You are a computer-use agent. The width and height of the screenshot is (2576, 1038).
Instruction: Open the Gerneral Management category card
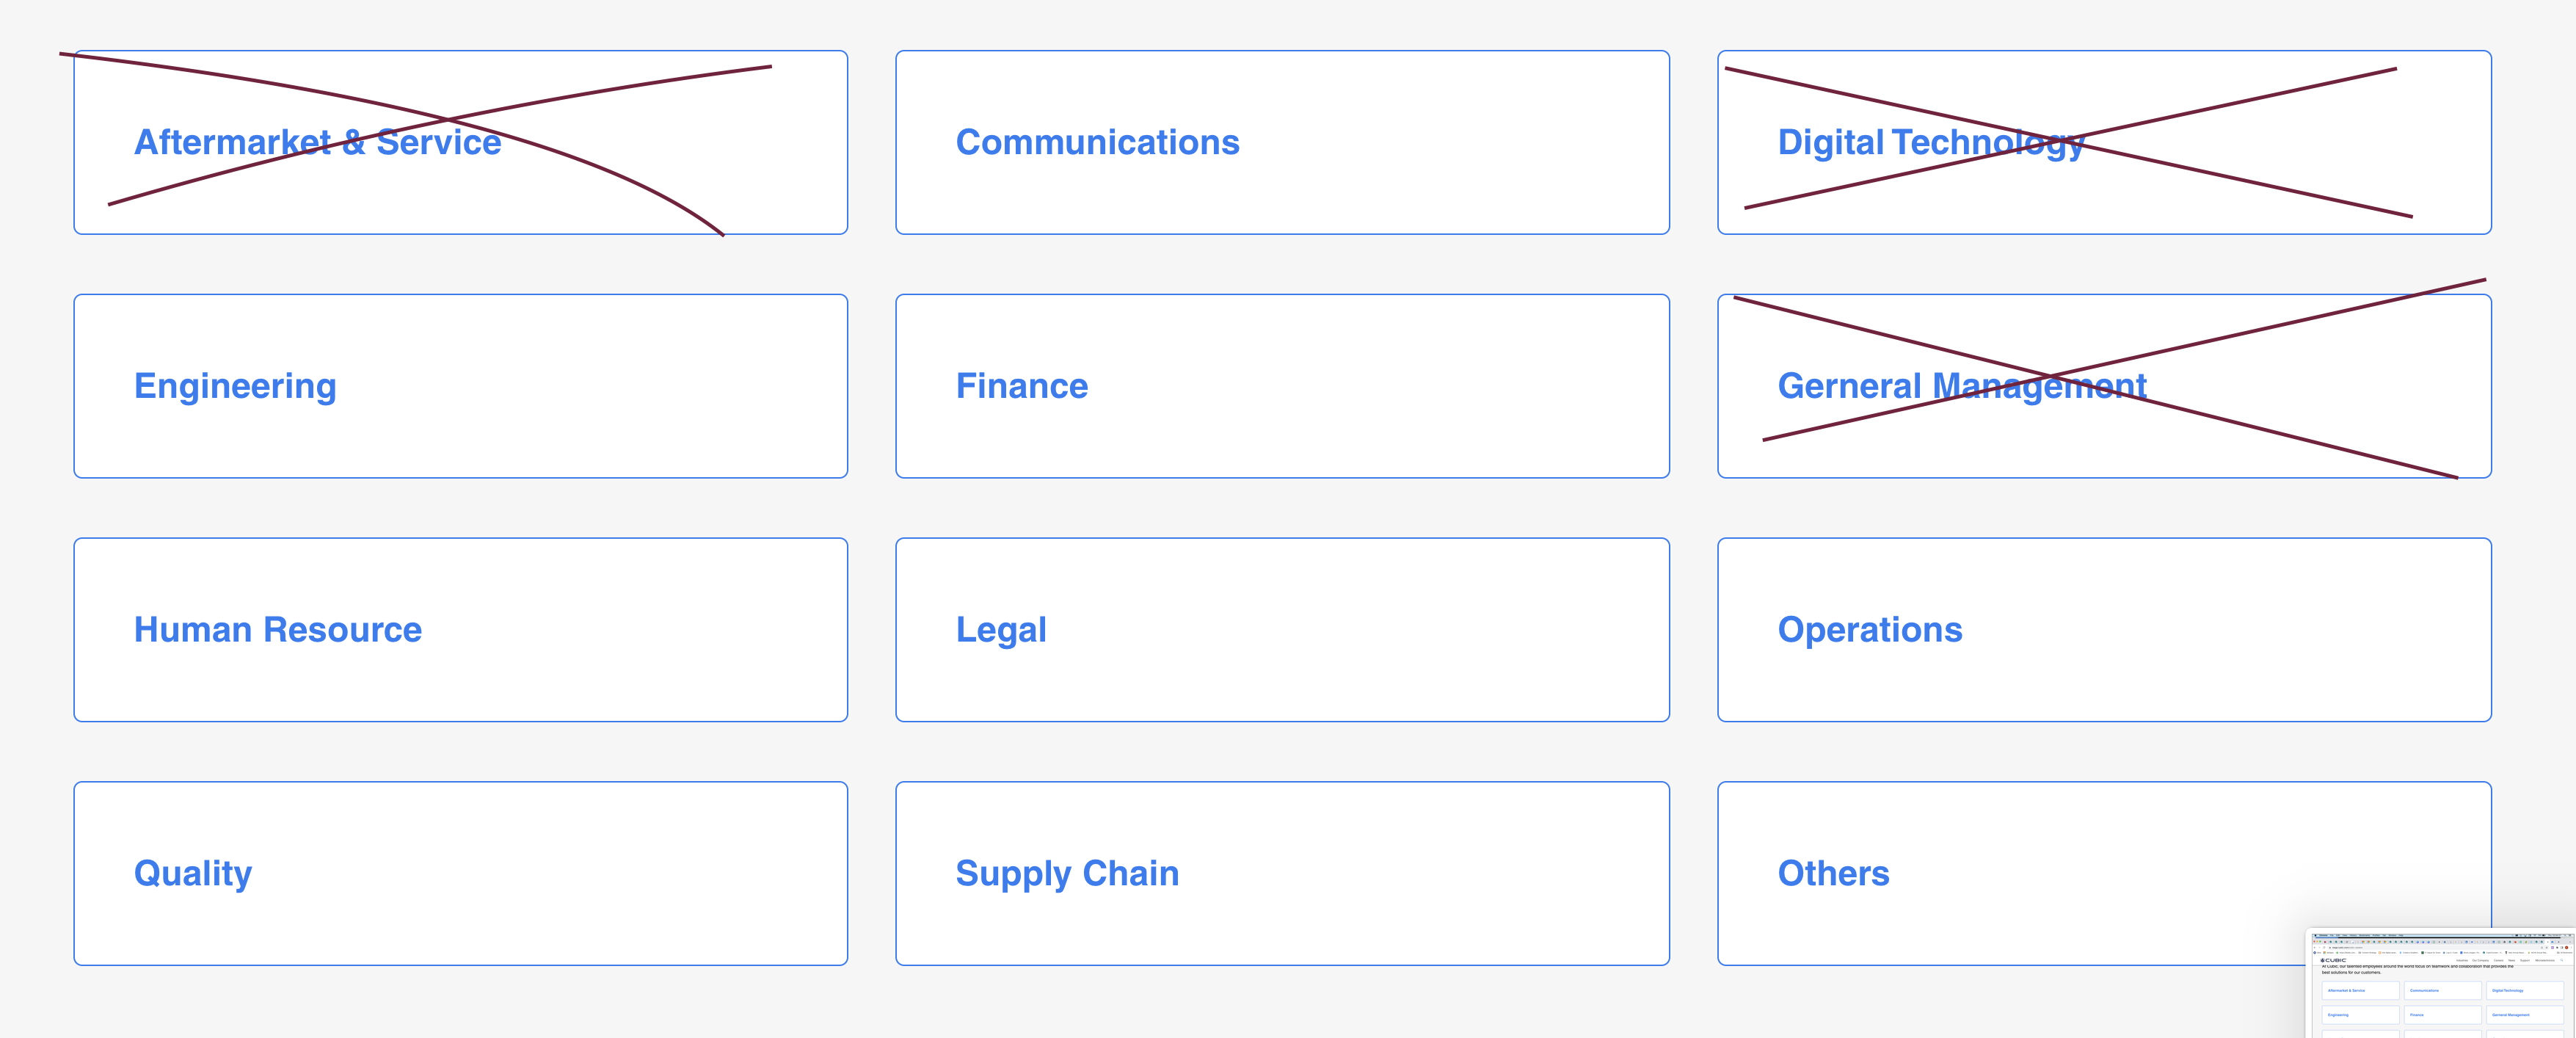coord(2104,386)
